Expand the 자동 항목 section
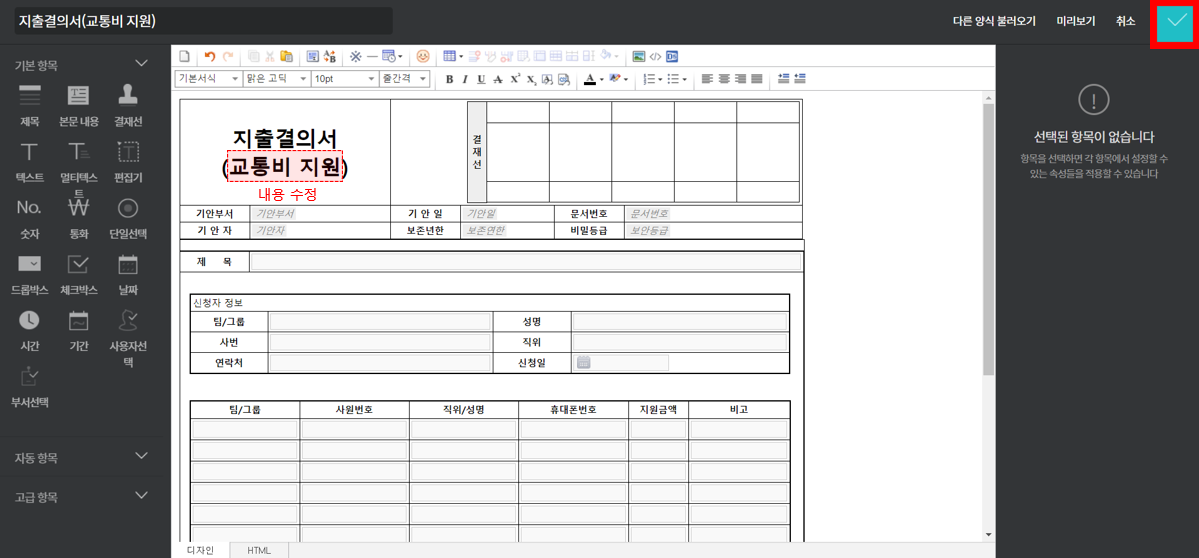Image resolution: width=1199 pixels, height=558 pixels. pos(141,456)
